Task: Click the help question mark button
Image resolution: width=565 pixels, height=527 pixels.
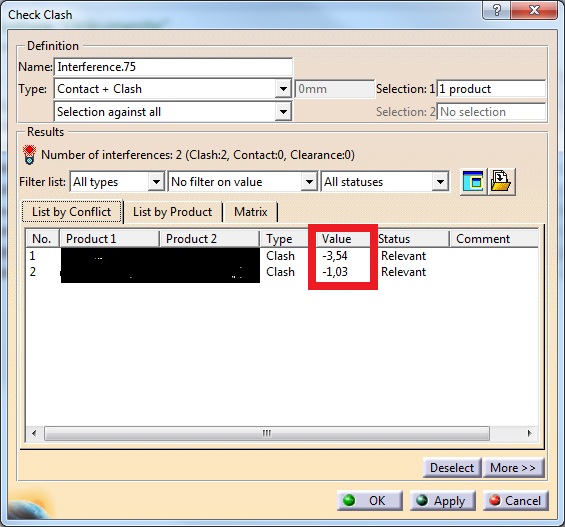Action: 496,10
